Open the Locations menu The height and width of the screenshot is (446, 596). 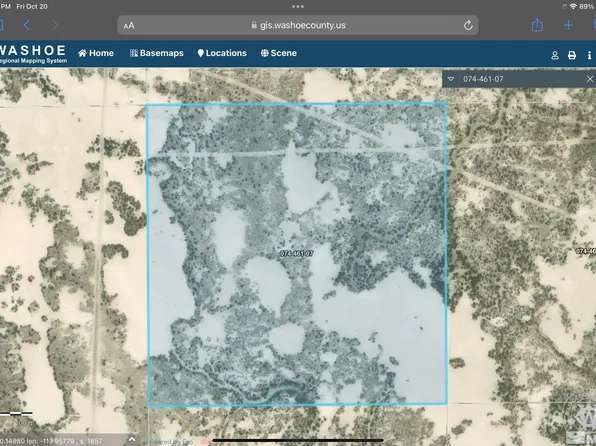click(x=222, y=53)
